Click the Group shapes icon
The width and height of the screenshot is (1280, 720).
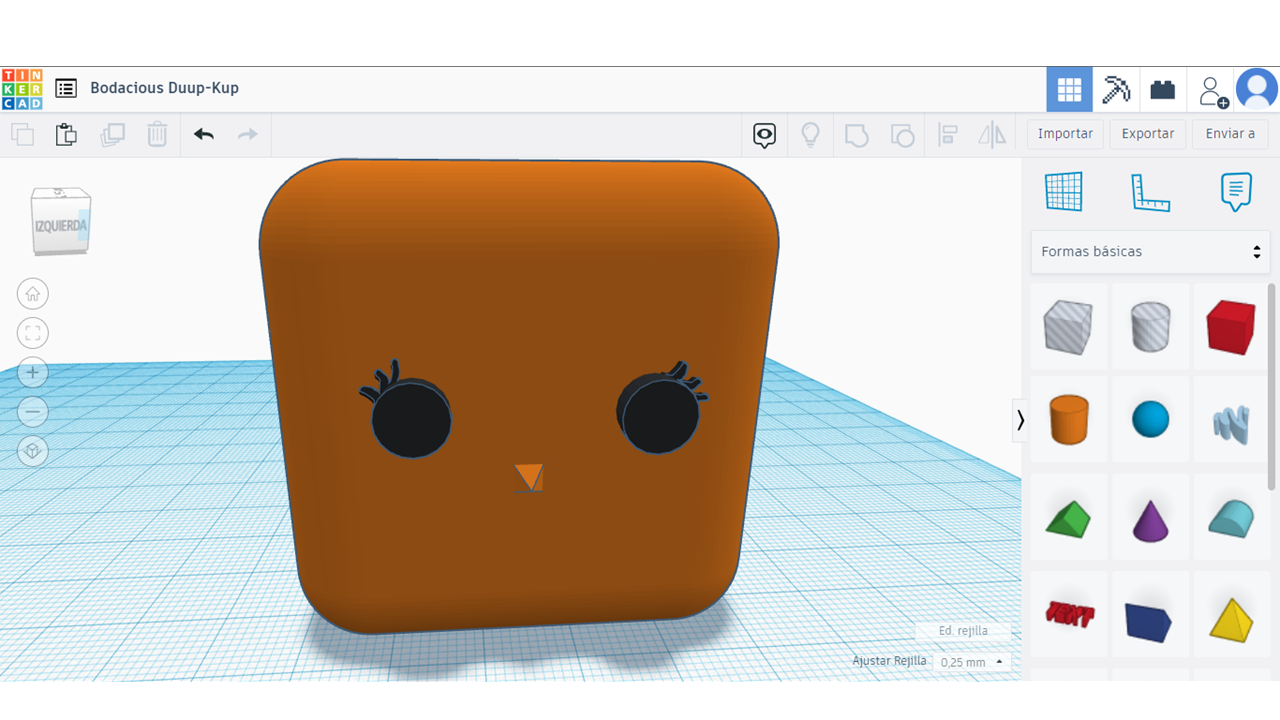856,135
